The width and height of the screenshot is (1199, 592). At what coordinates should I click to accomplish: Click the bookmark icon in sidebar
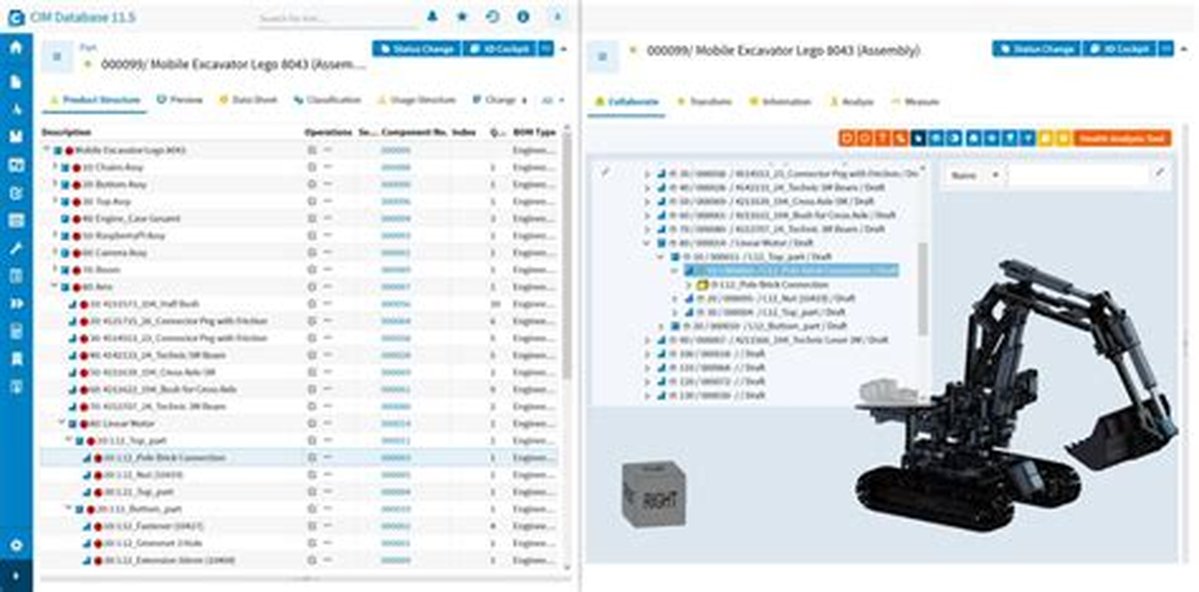point(16,358)
